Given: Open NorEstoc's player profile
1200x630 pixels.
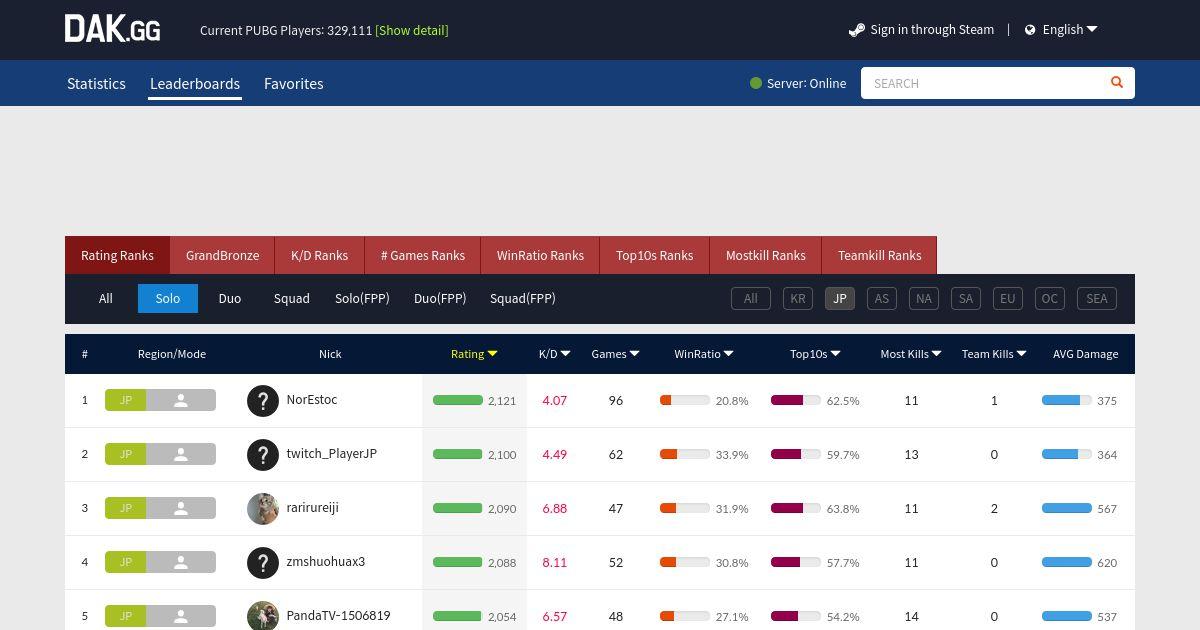Looking at the screenshot, I should click(312, 399).
